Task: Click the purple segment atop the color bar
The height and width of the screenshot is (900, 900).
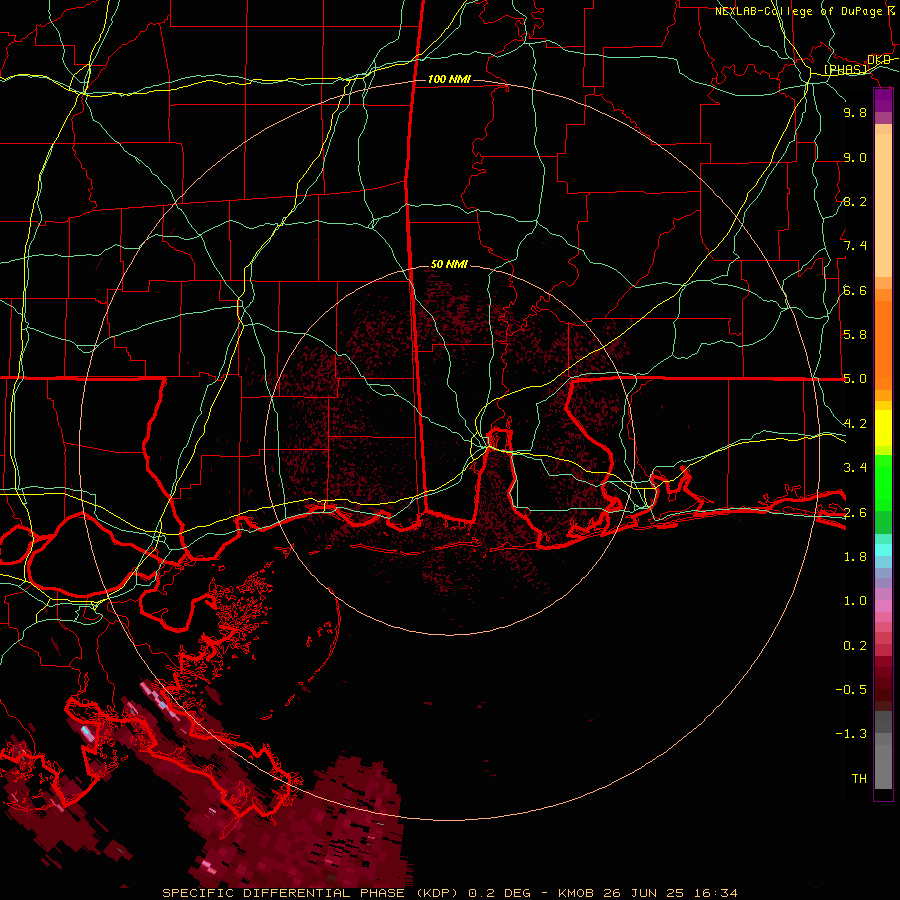Action: (x=883, y=100)
